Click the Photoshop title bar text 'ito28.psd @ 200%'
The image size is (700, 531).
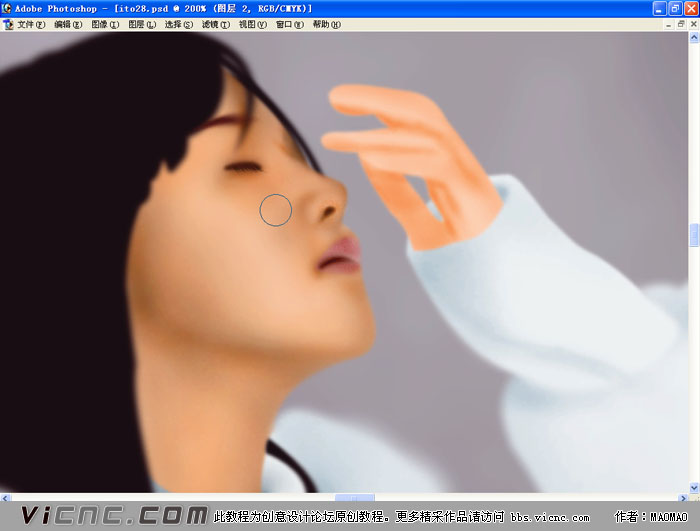click(162, 8)
